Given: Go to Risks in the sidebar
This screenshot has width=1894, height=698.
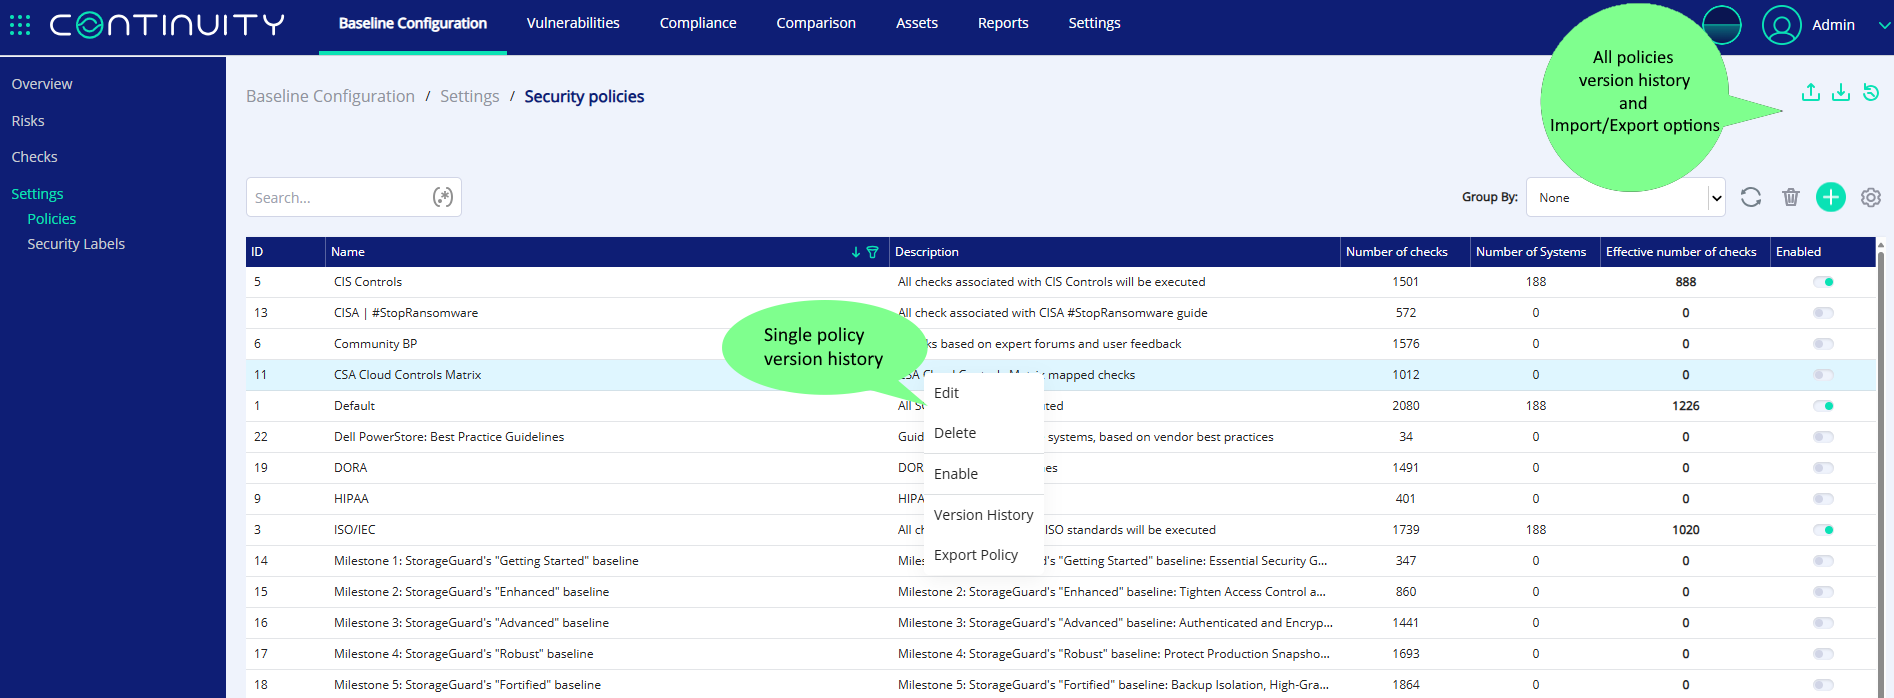Looking at the screenshot, I should (x=28, y=121).
